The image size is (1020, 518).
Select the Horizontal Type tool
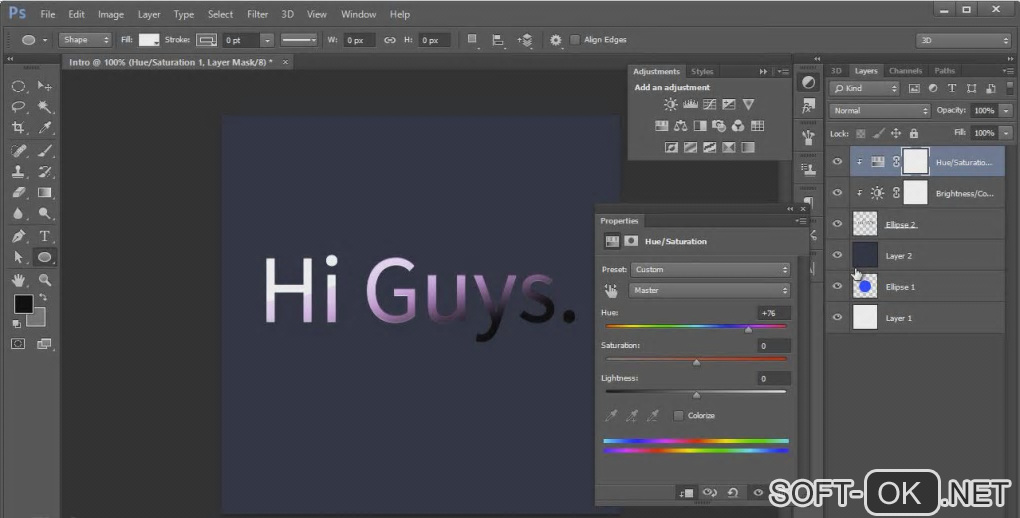(x=45, y=236)
